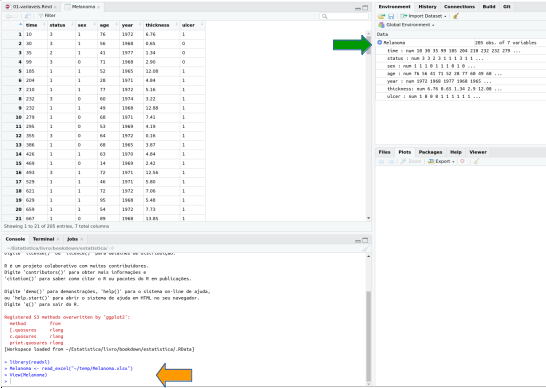This screenshot has width=546, height=388.
Task: Click the console vertical scrollbar
Action: point(368,336)
